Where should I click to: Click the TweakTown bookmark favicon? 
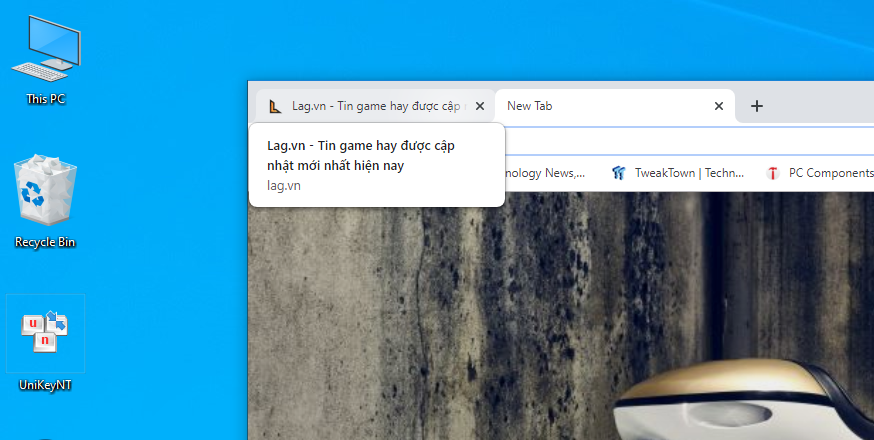pyautogui.click(x=618, y=173)
